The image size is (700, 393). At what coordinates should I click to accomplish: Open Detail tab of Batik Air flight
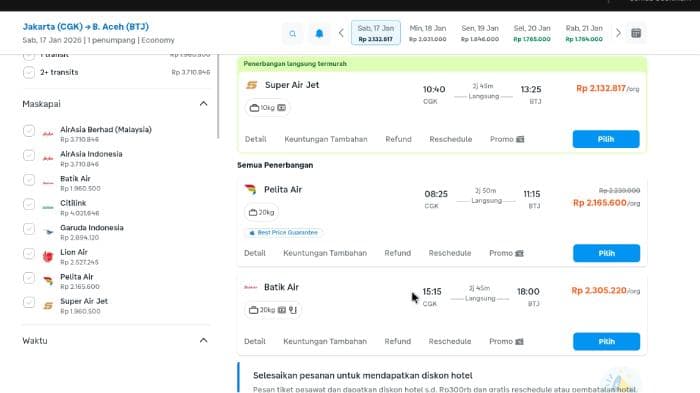coord(254,341)
